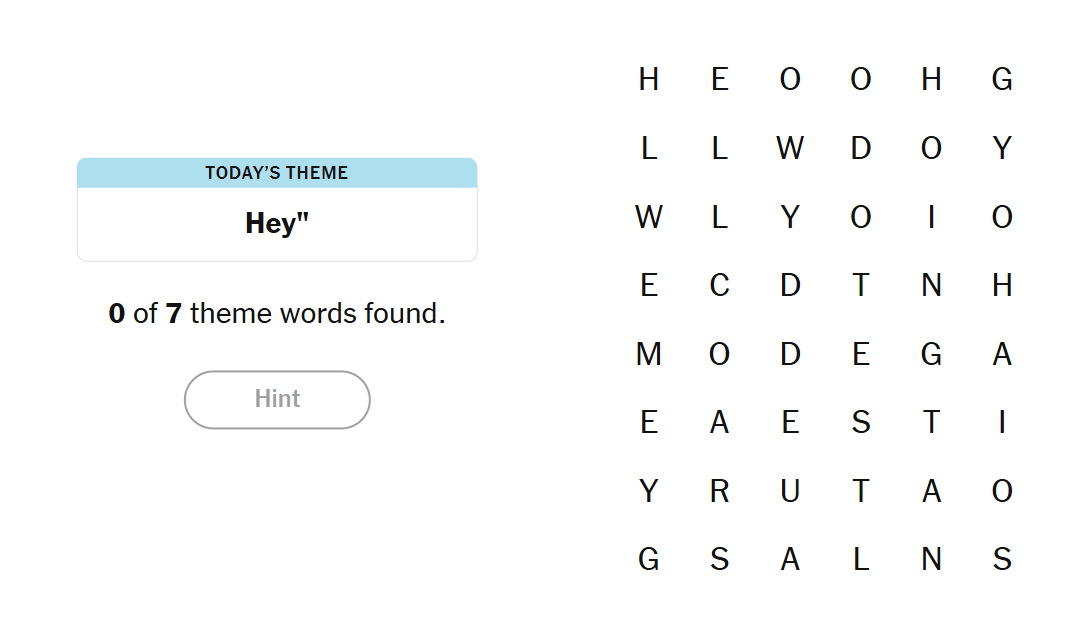Select the G in the top-right corner
The width and height of the screenshot is (1091, 641).
coord(1002,79)
